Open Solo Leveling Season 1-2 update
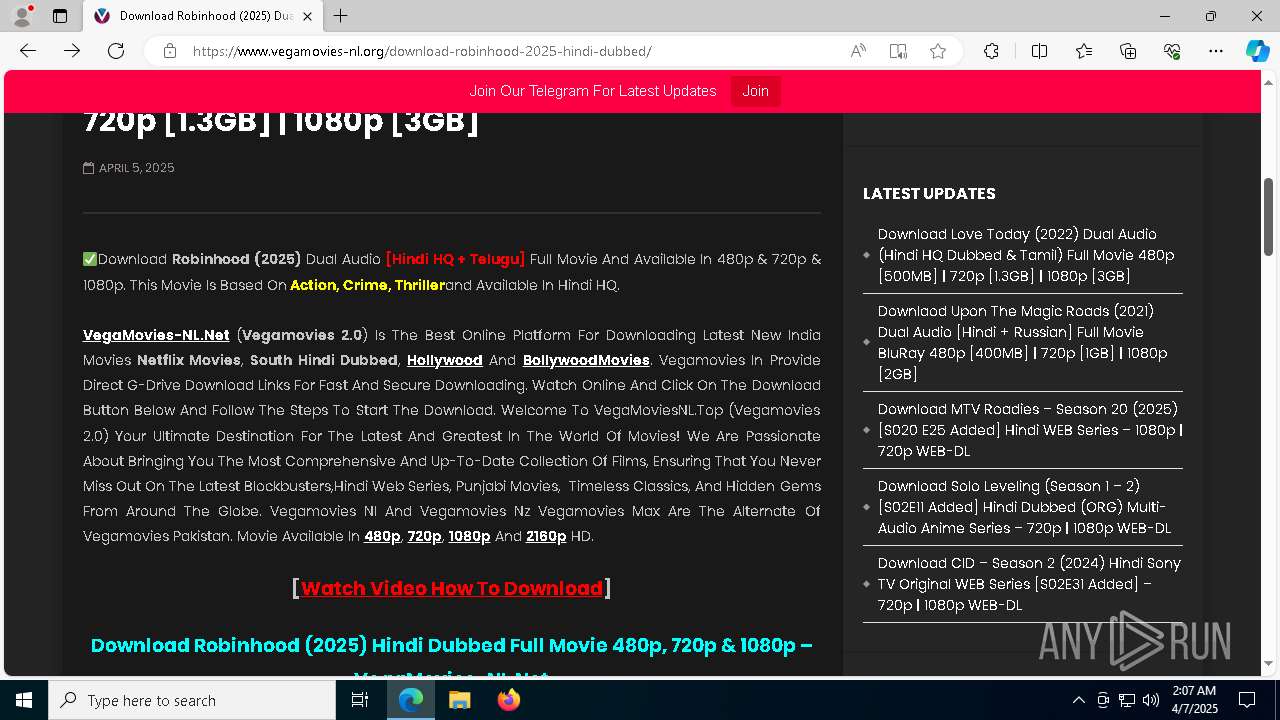1280x720 pixels. coord(1024,507)
